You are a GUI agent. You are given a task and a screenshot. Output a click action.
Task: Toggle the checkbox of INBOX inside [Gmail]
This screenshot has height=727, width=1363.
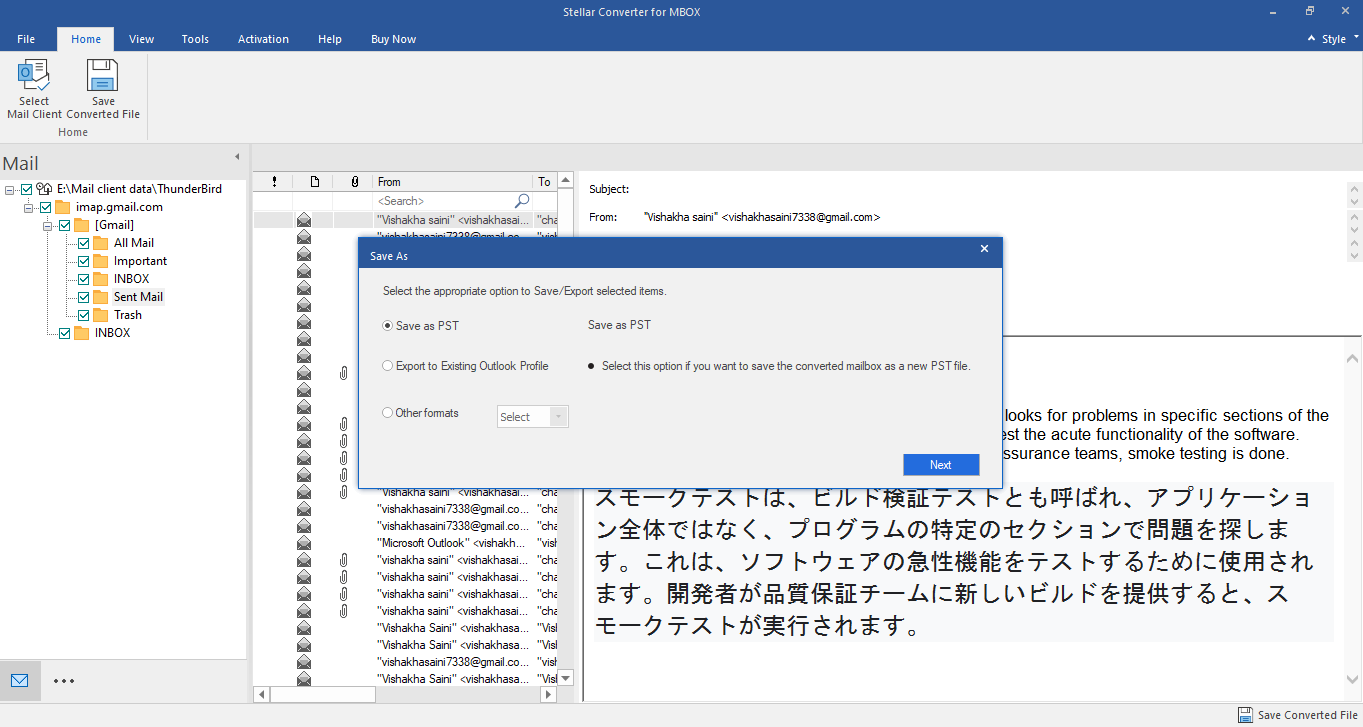click(84, 279)
